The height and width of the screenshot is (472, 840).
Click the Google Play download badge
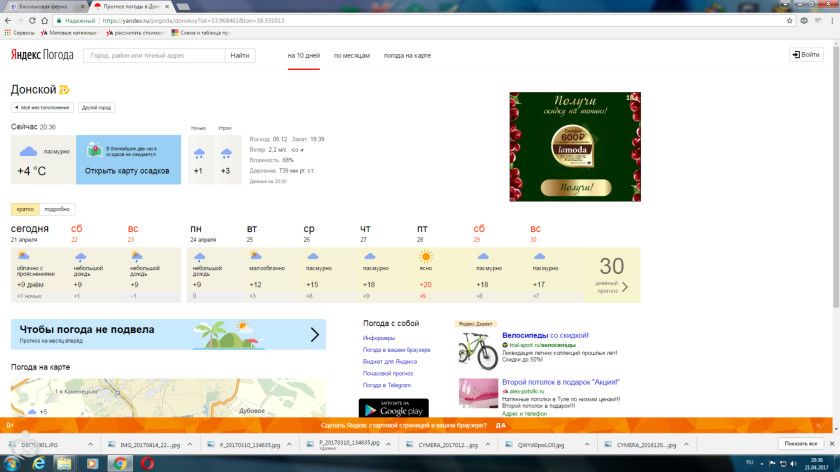click(393, 408)
